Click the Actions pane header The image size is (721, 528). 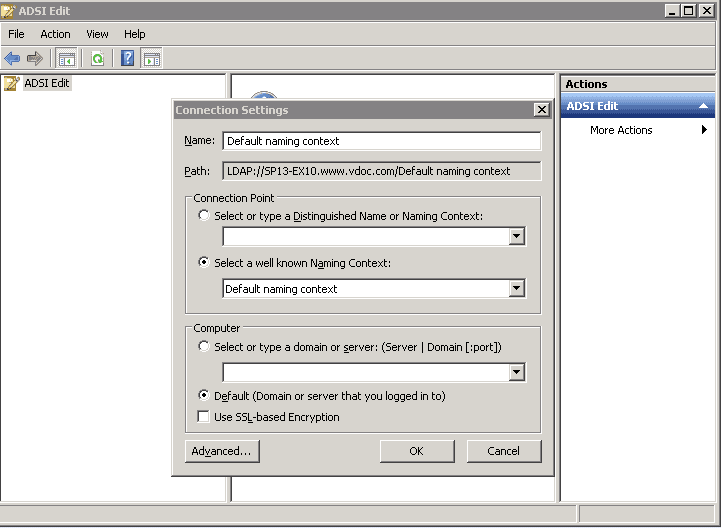pyautogui.click(x=637, y=84)
